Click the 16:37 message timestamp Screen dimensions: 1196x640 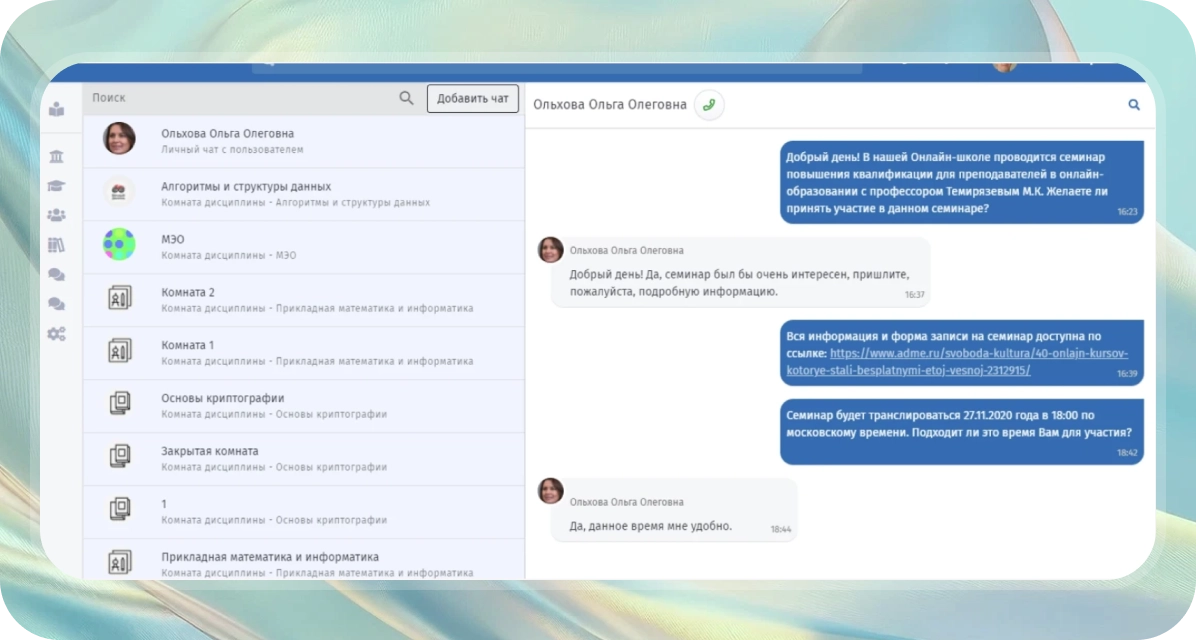coord(914,294)
